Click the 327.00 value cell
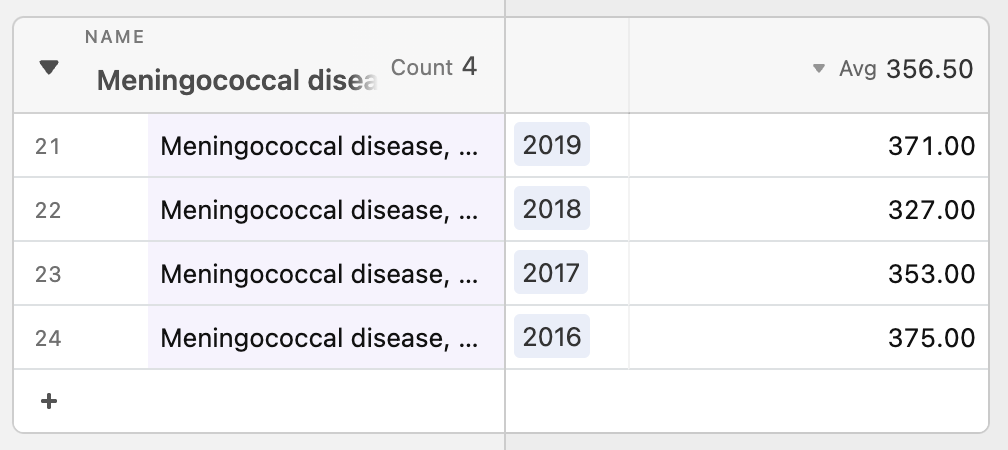The width and height of the screenshot is (1008, 450). coord(809,210)
